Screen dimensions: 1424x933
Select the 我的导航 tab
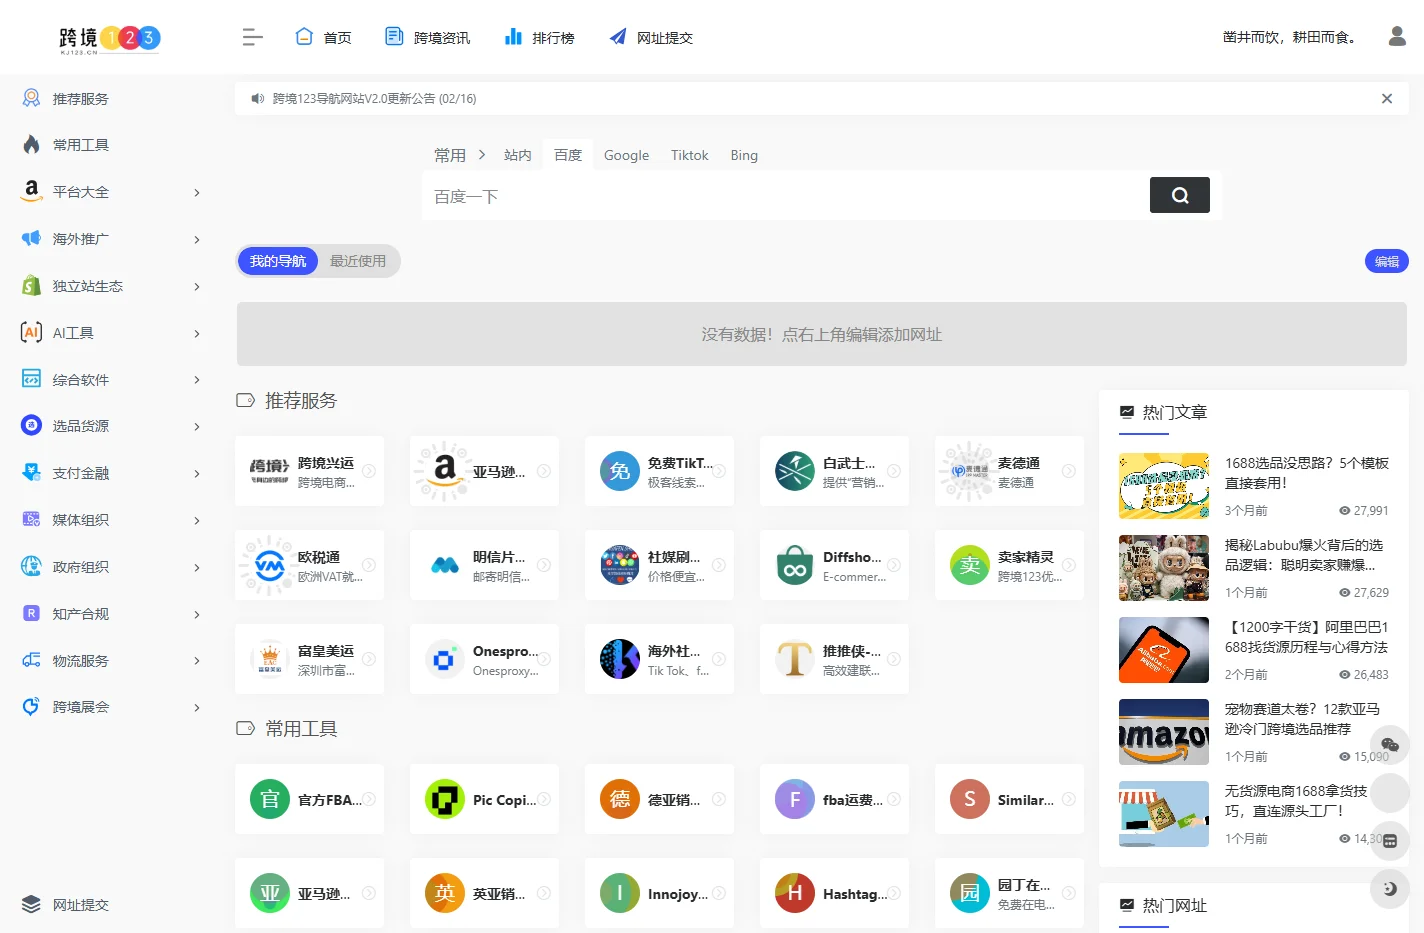(278, 261)
